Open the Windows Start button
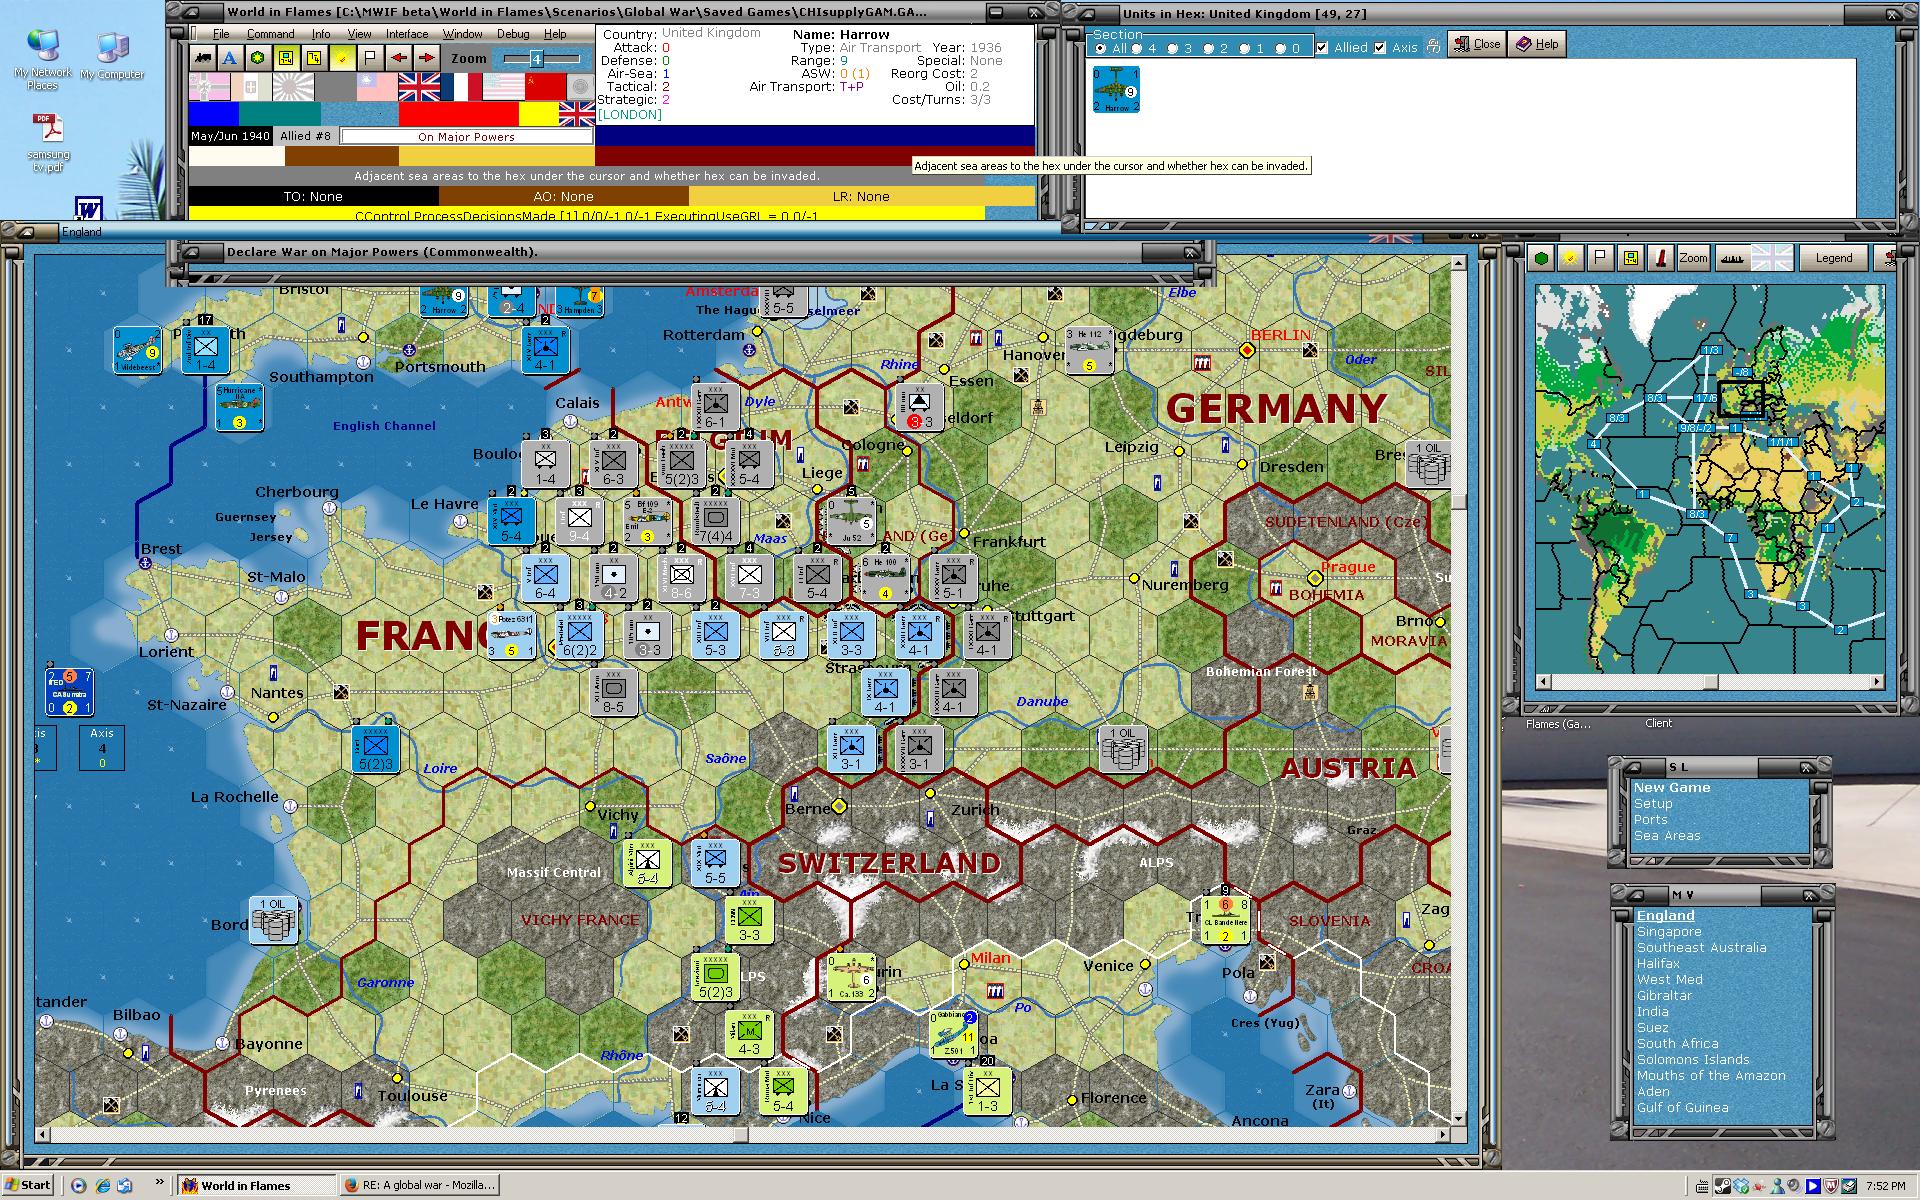The height and width of the screenshot is (1200, 1920). [27, 1185]
